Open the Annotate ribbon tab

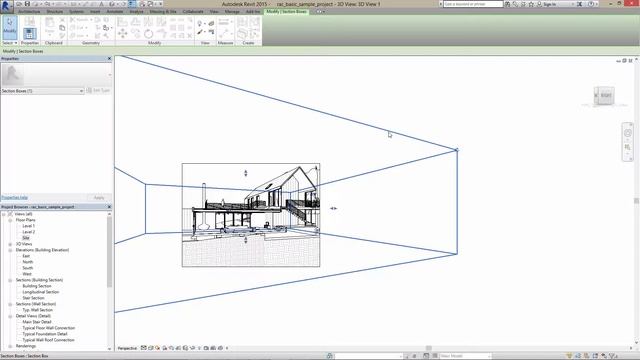[x=115, y=12]
